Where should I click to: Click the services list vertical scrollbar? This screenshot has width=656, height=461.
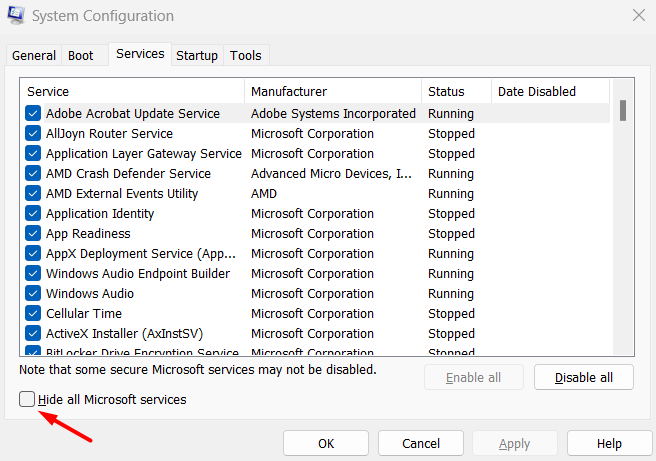(623, 220)
